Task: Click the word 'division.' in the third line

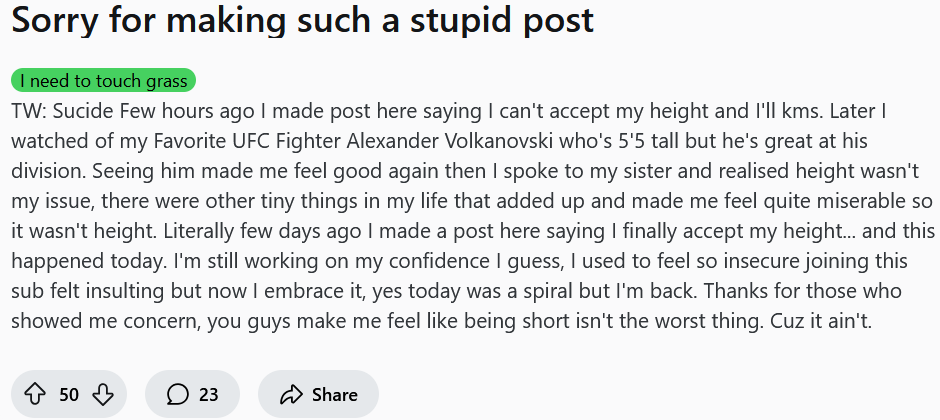Action: [x=49, y=171]
